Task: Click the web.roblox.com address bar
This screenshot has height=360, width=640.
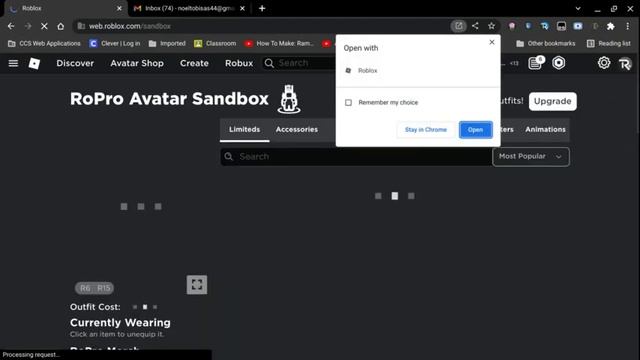Action: pos(261,26)
